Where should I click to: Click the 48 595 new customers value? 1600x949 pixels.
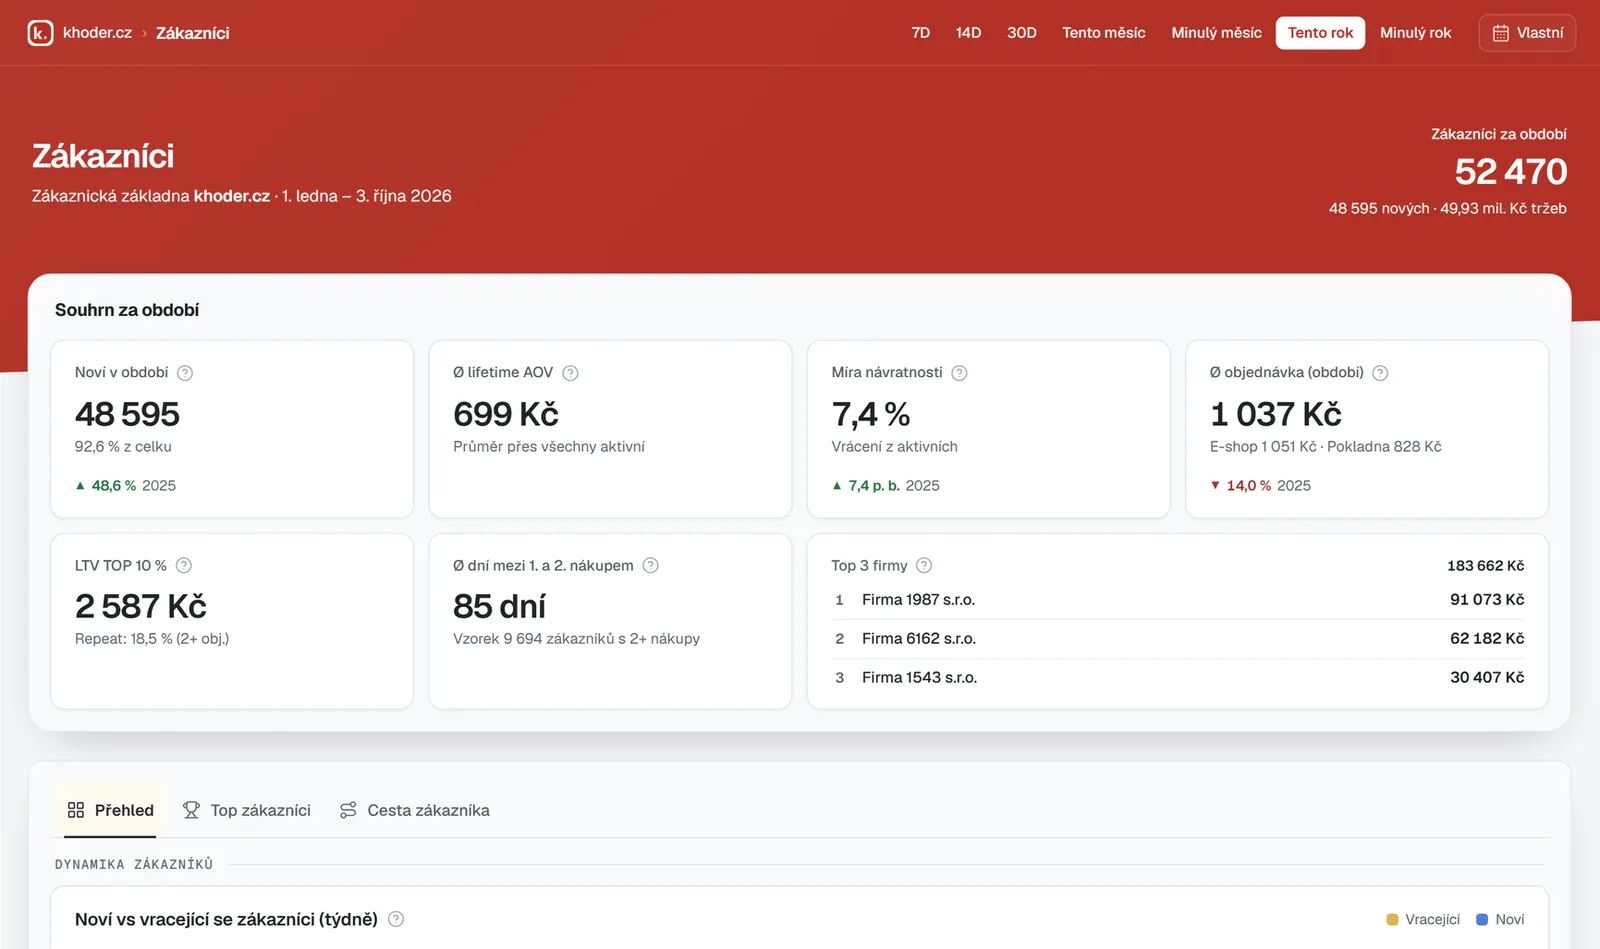(127, 414)
